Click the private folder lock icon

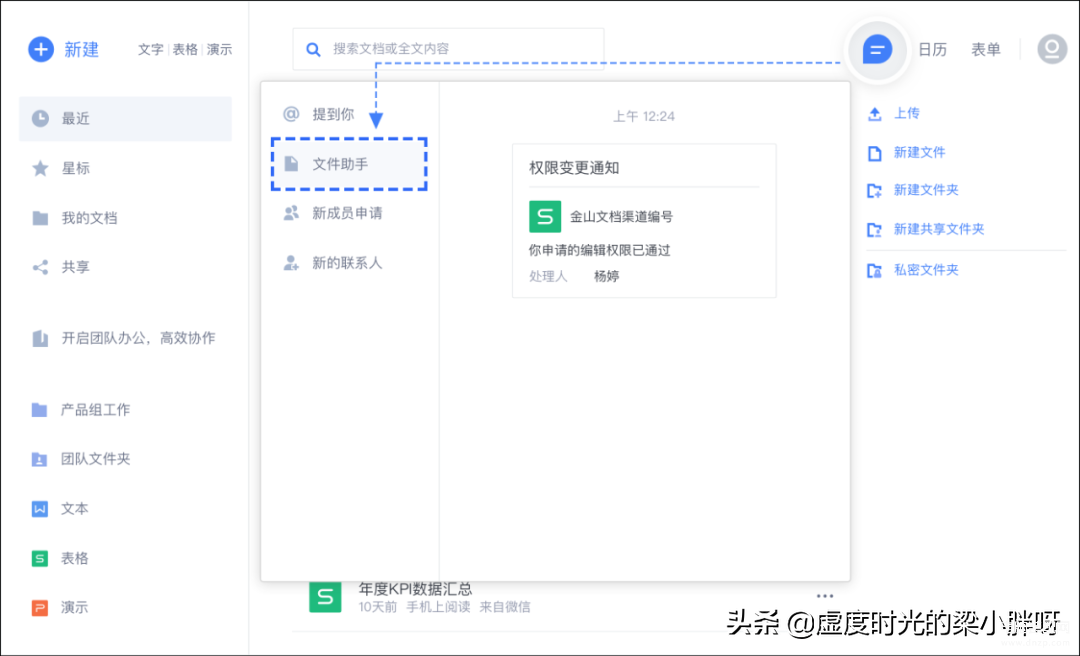tap(874, 270)
